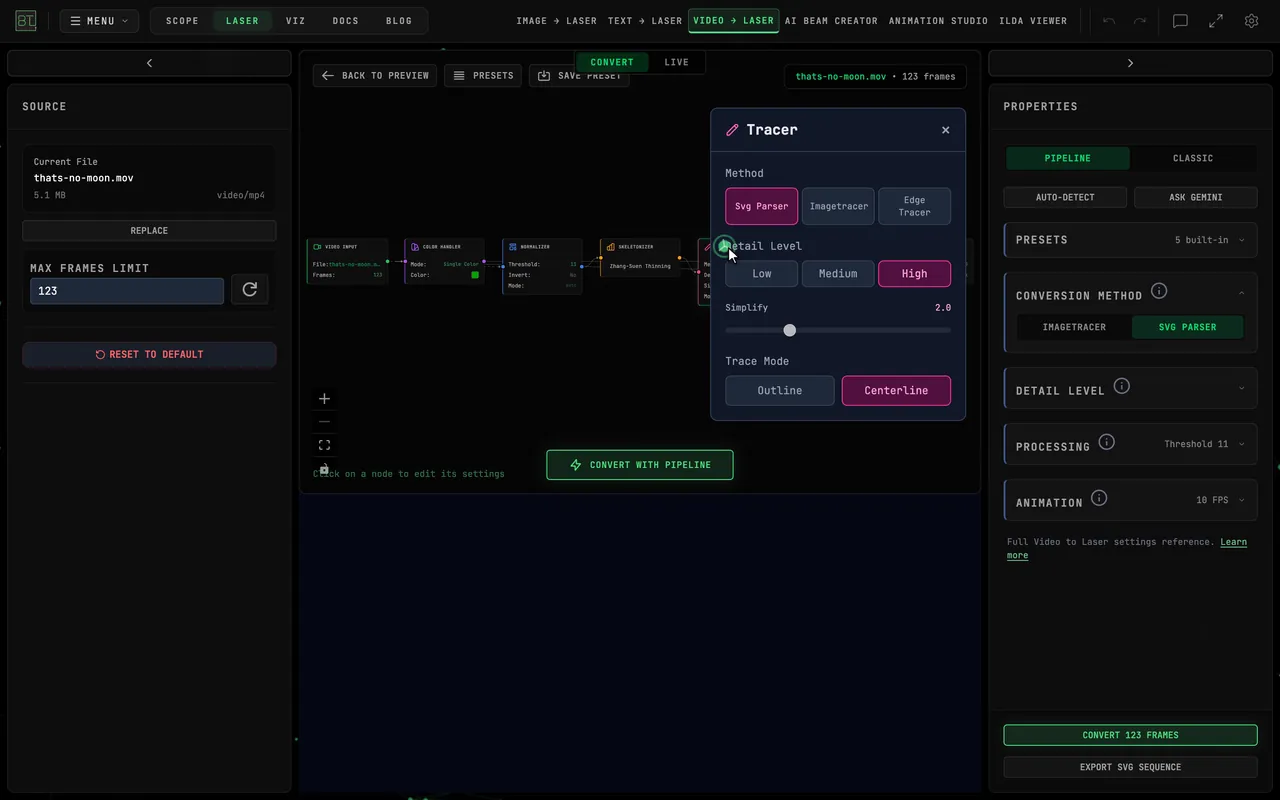Viewport: 1280px width, 800px height.
Task: Open the comment bubble icon
Action: point(1180,21)
